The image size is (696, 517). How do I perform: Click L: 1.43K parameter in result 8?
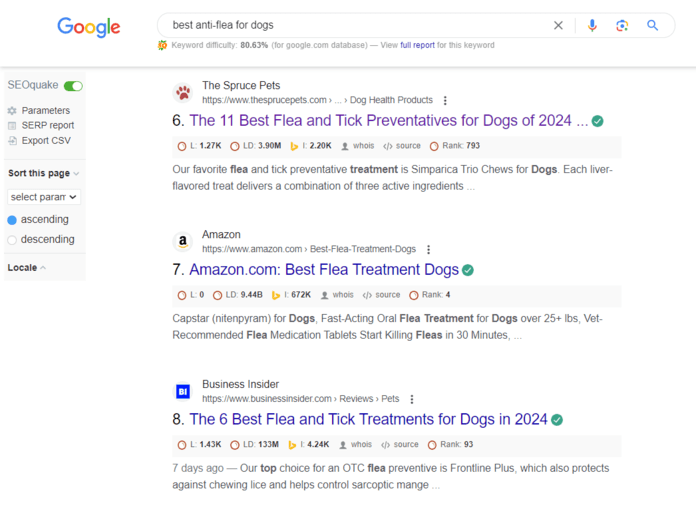(199, 445)
